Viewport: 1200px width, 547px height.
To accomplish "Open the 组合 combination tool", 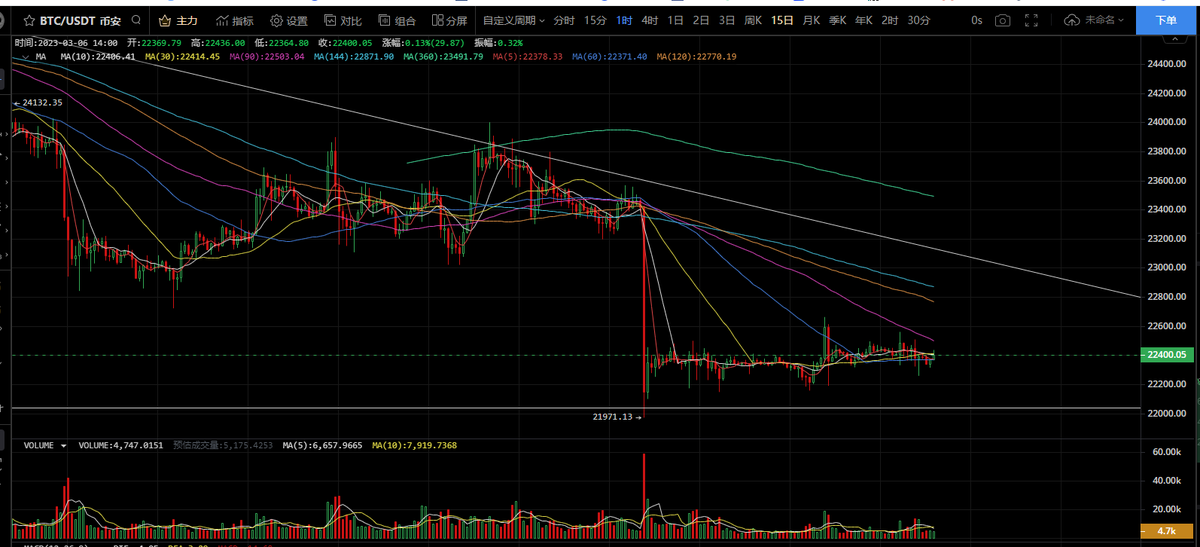I will click(398, 20).
